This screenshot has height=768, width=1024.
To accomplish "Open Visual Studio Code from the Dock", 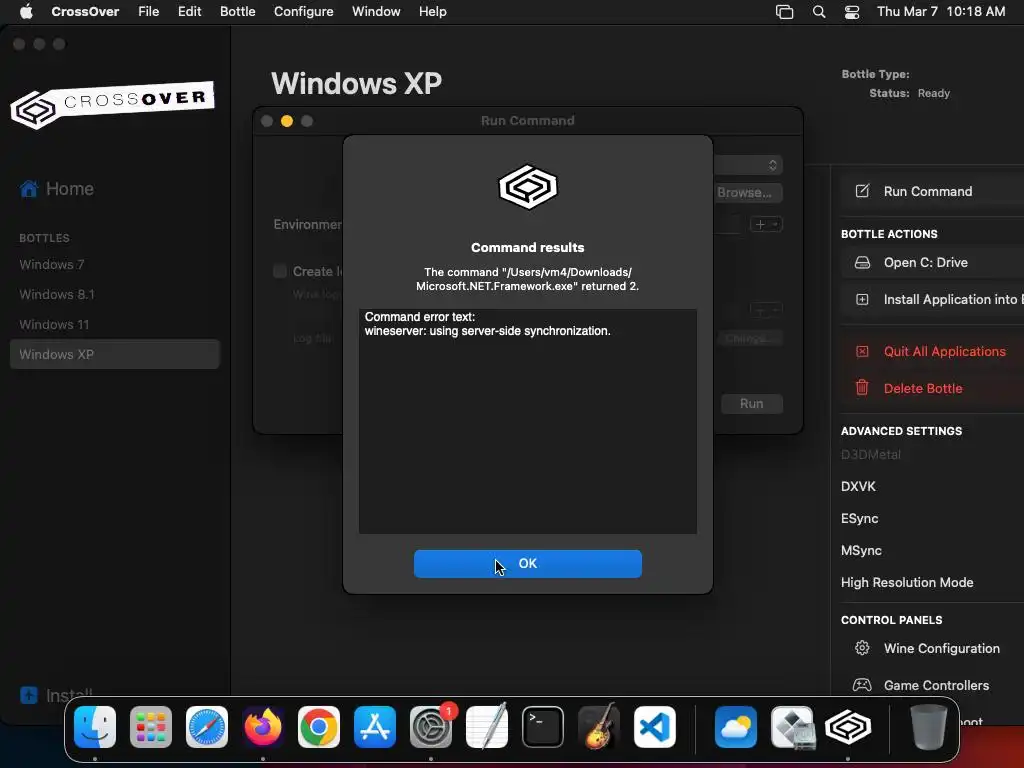I will [654, 727].
